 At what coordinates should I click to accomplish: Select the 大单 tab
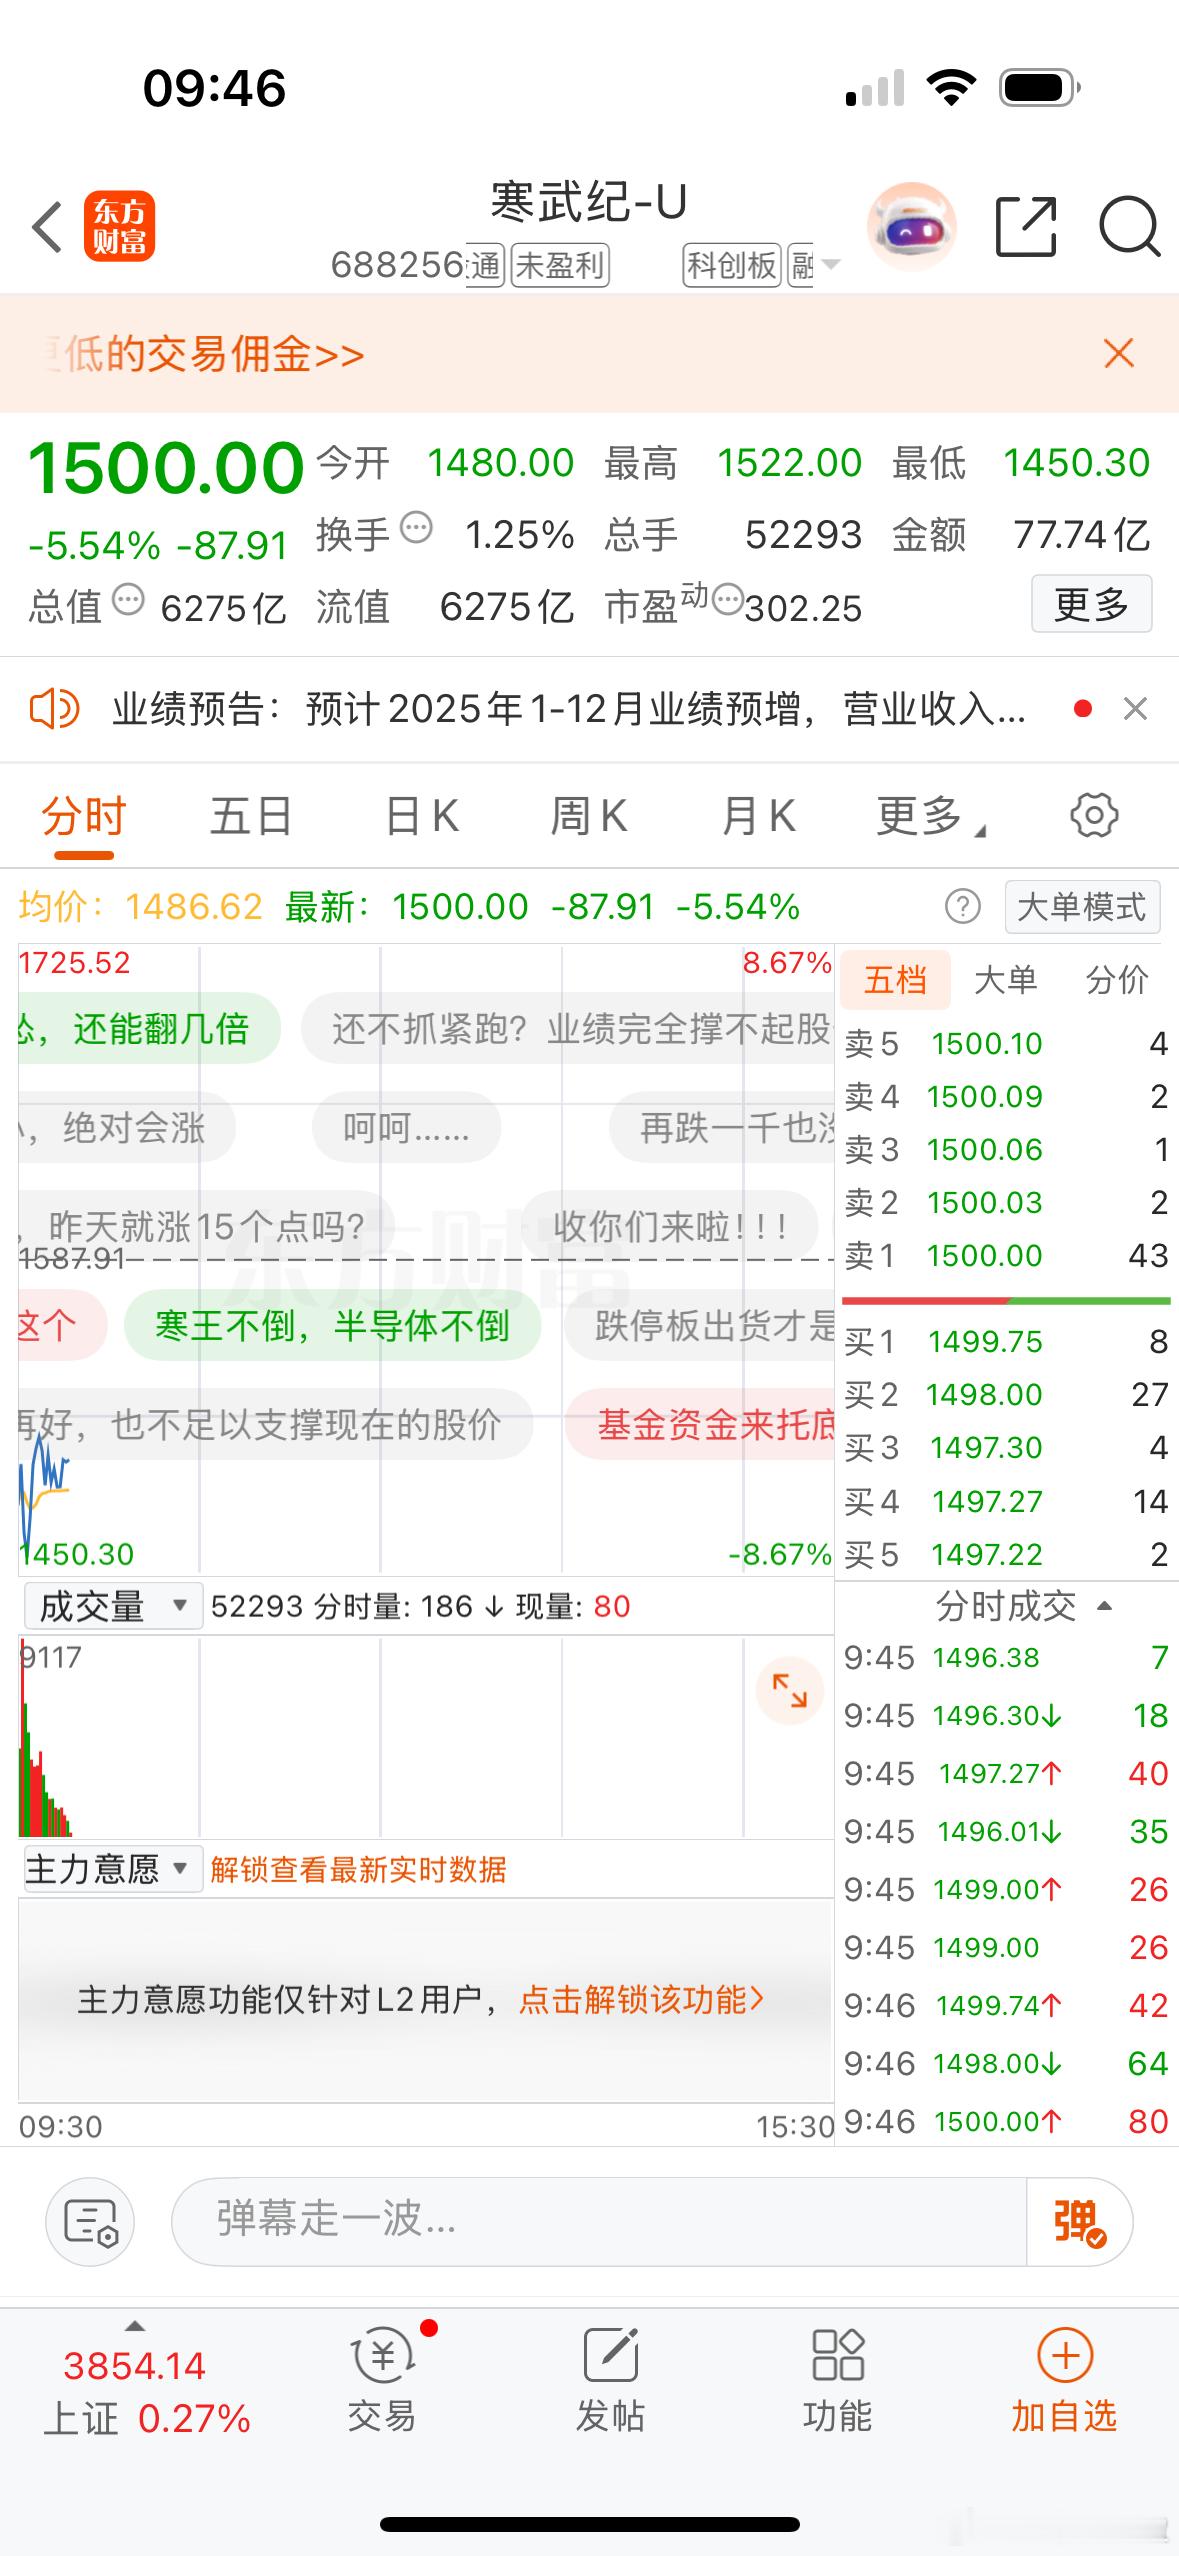click(x=1005, y=980)
